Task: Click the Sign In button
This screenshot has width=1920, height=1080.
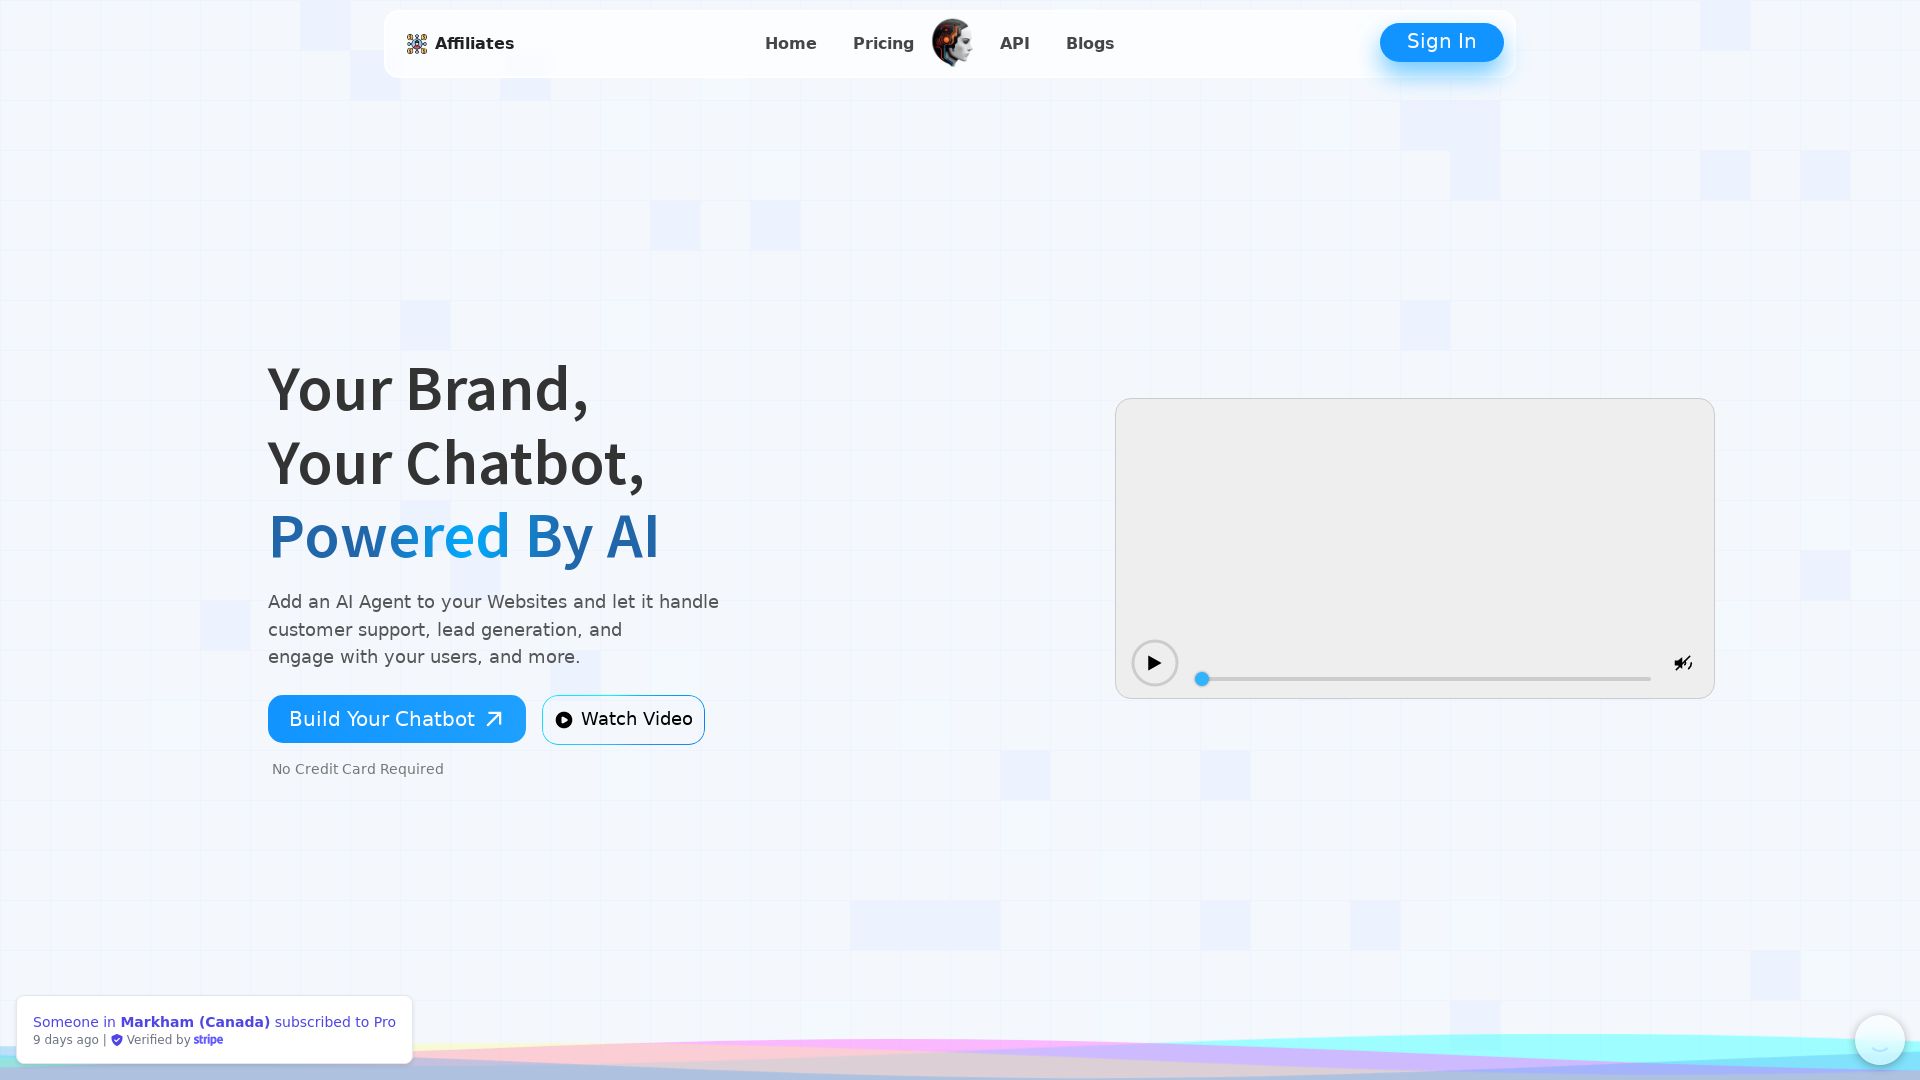Action: pos(1441,42)
